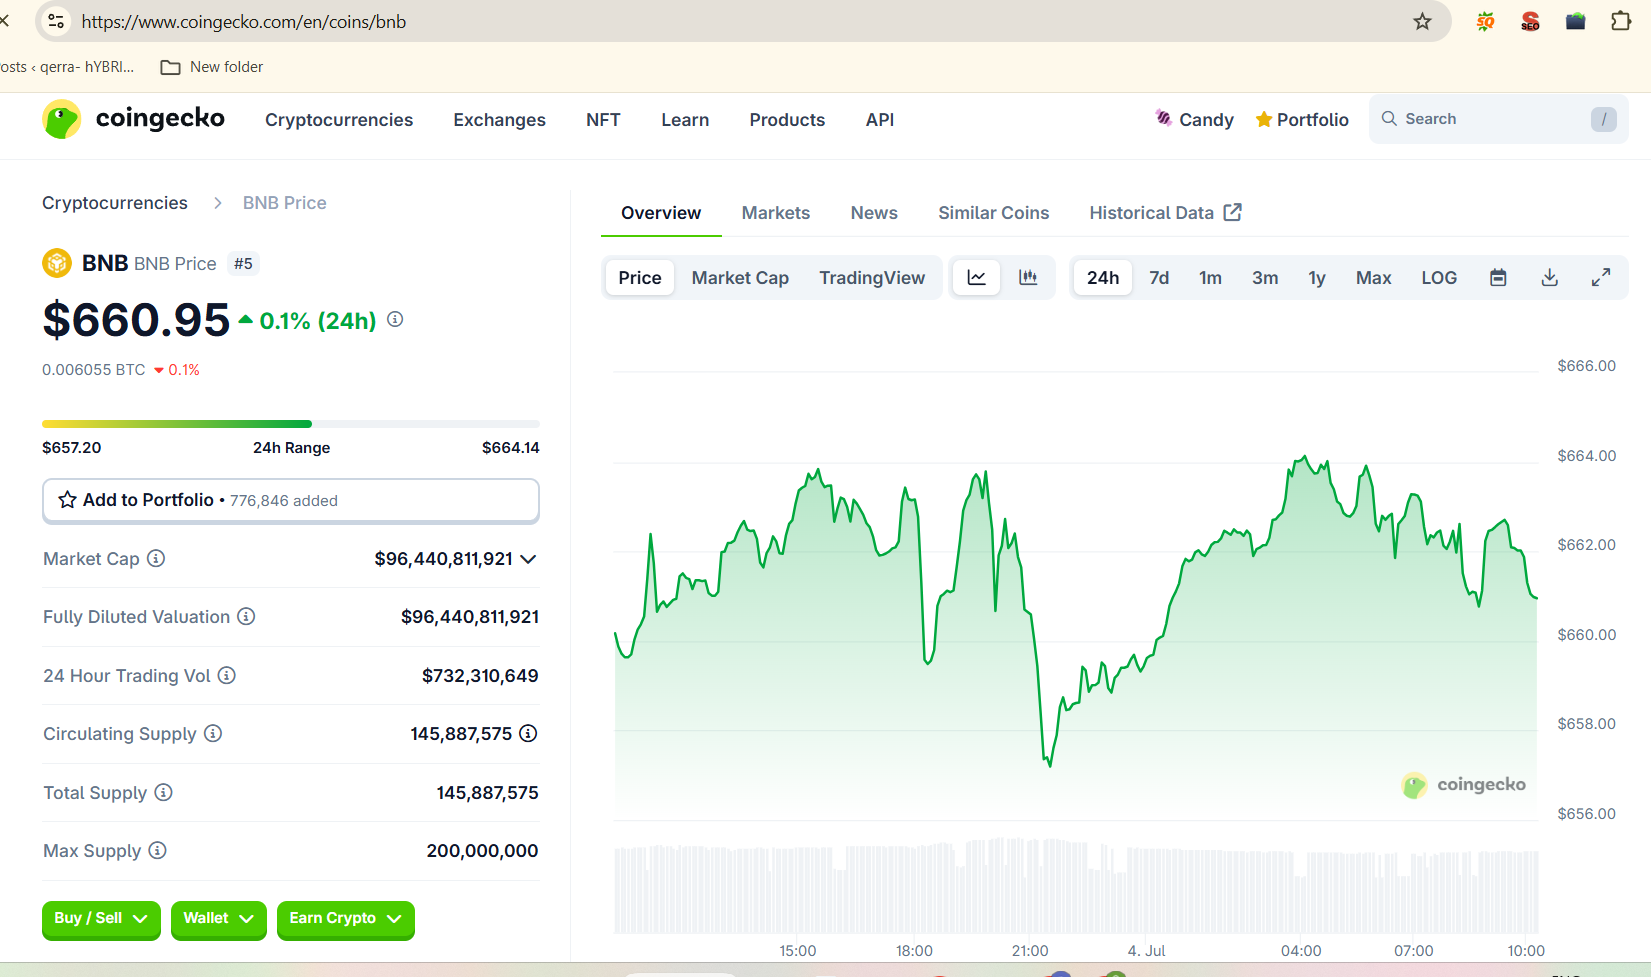Expand the chart to fullscreen
Screen dimensions: 1651x977
[1601, 277]
